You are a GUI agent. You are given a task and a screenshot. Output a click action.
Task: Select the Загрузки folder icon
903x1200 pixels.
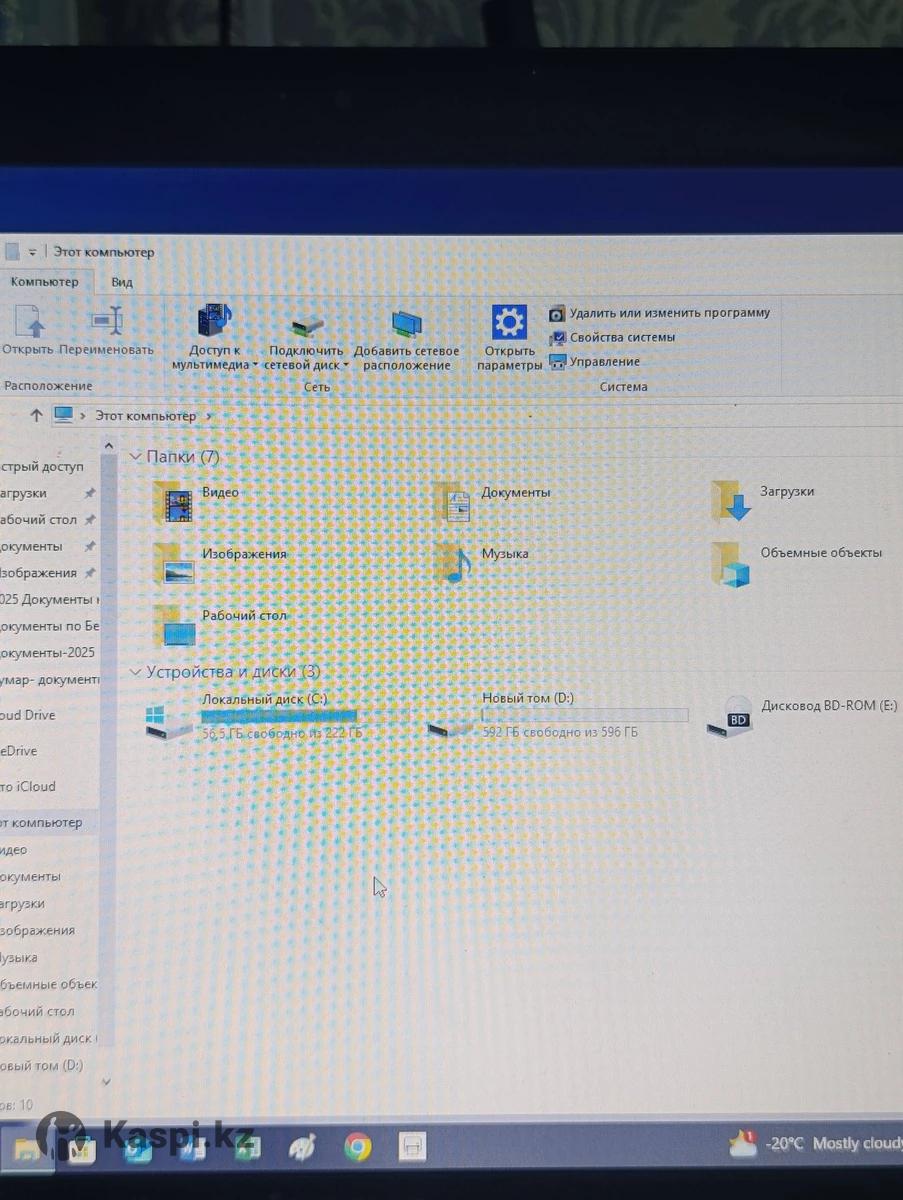pos(731,502)
